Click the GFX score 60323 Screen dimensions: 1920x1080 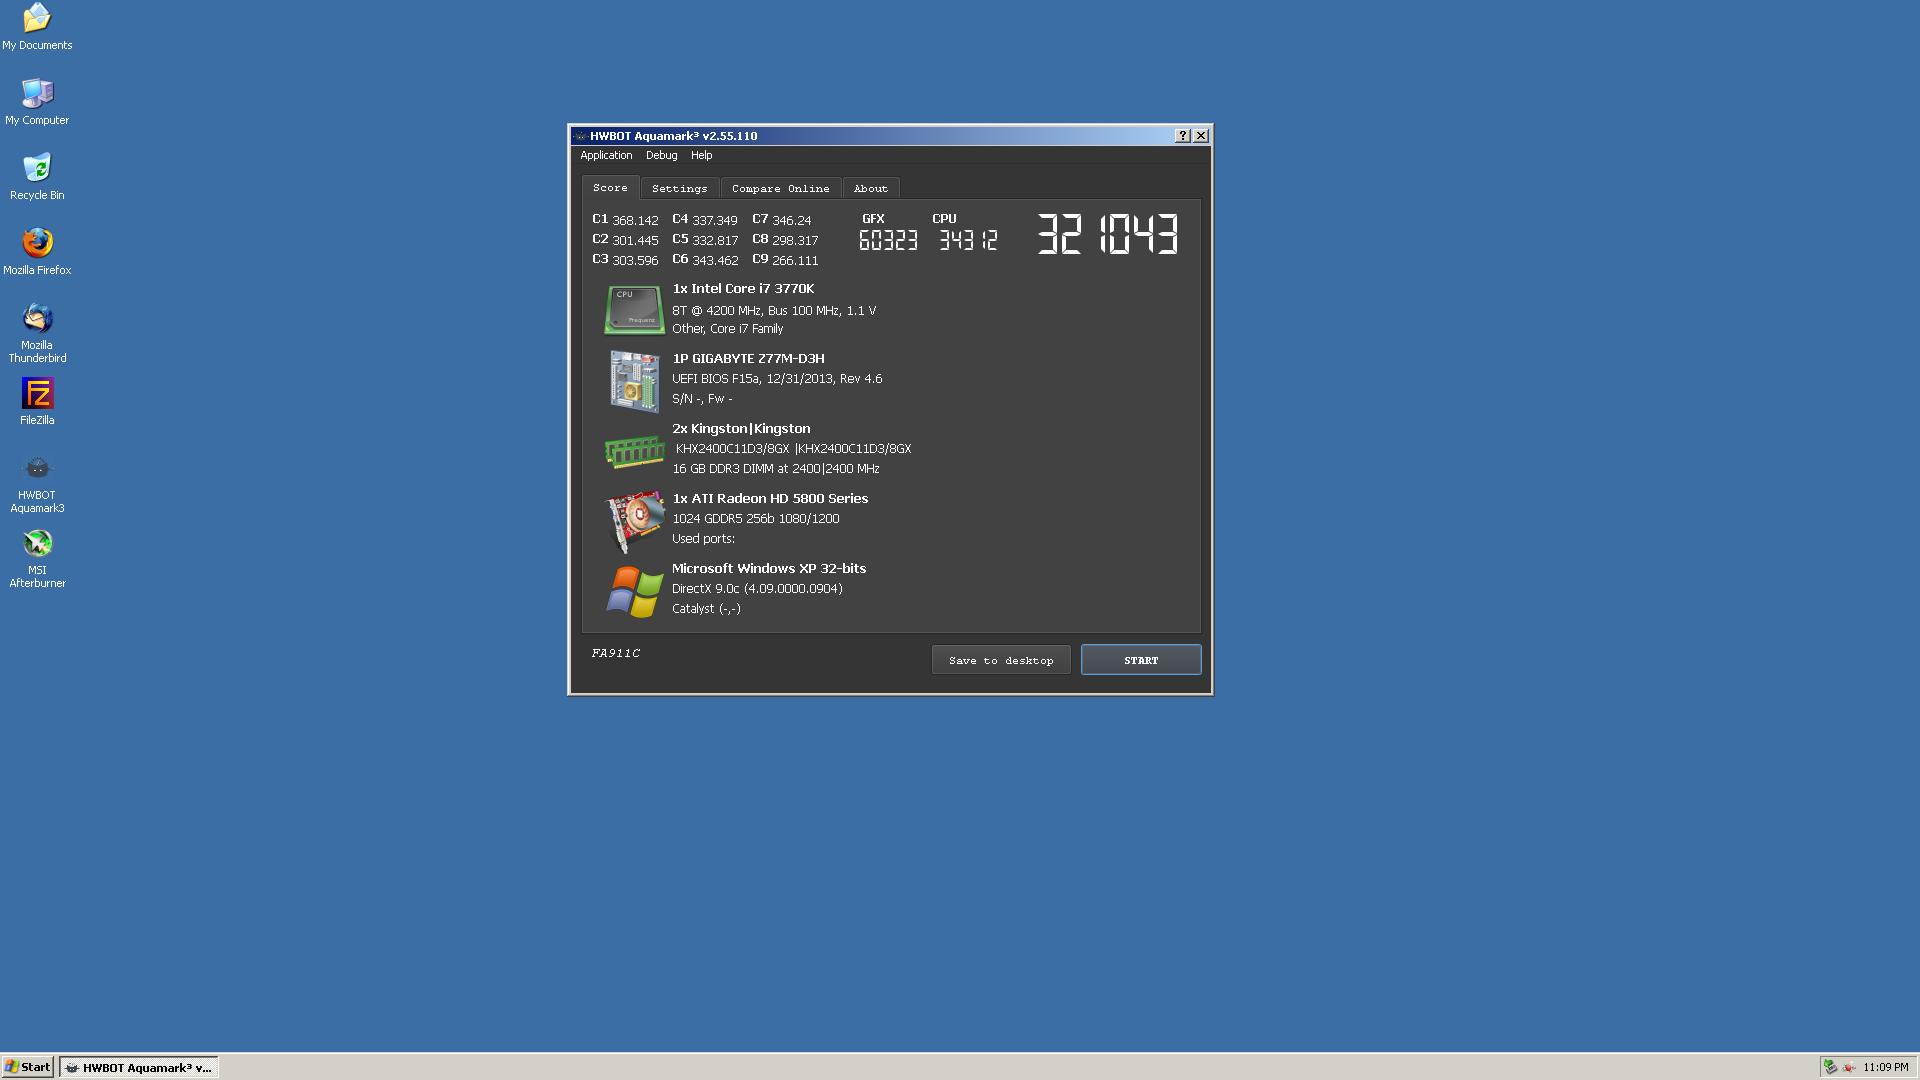click(888, 240)
